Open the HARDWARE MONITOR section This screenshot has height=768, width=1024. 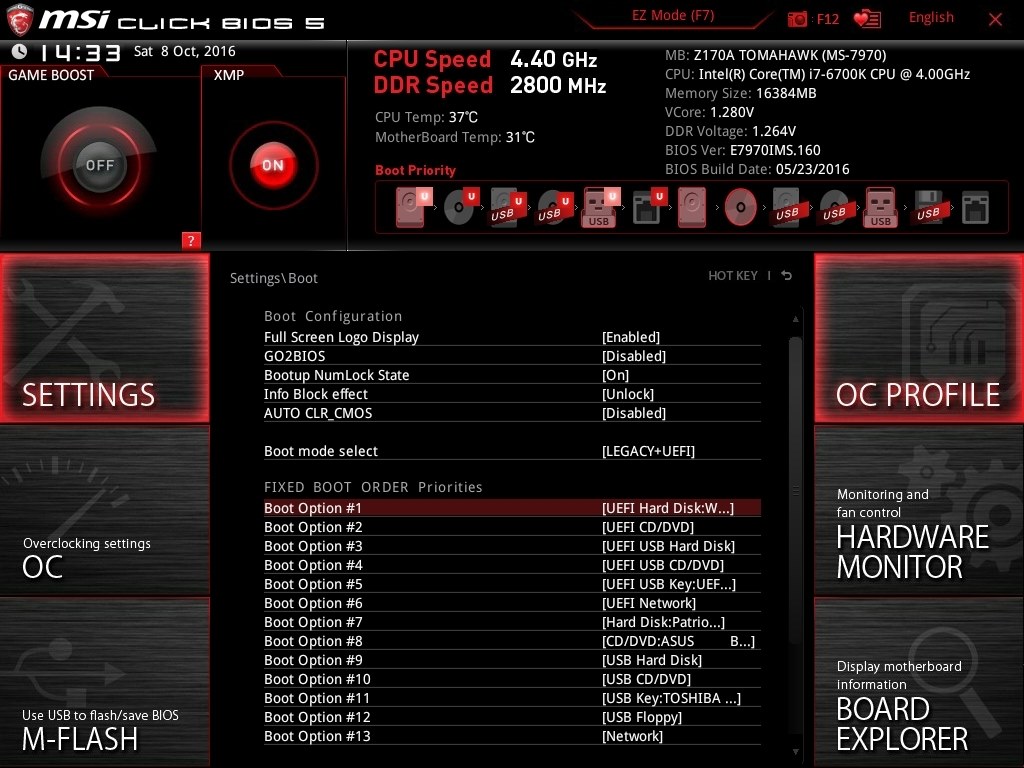coord(918,511)
